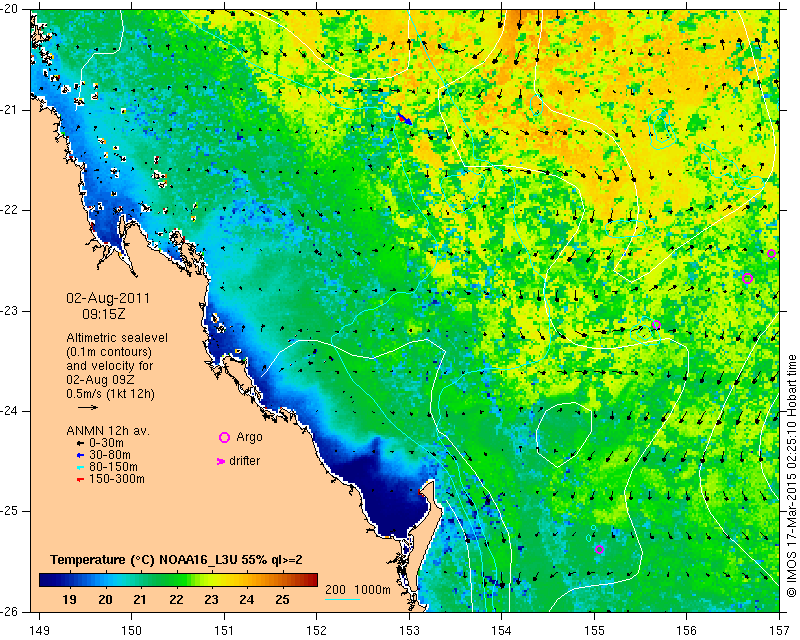Click the blue 30-80m arrow legend symbol
The height and width of the screenshot is (640, 800).
[80, 455]
